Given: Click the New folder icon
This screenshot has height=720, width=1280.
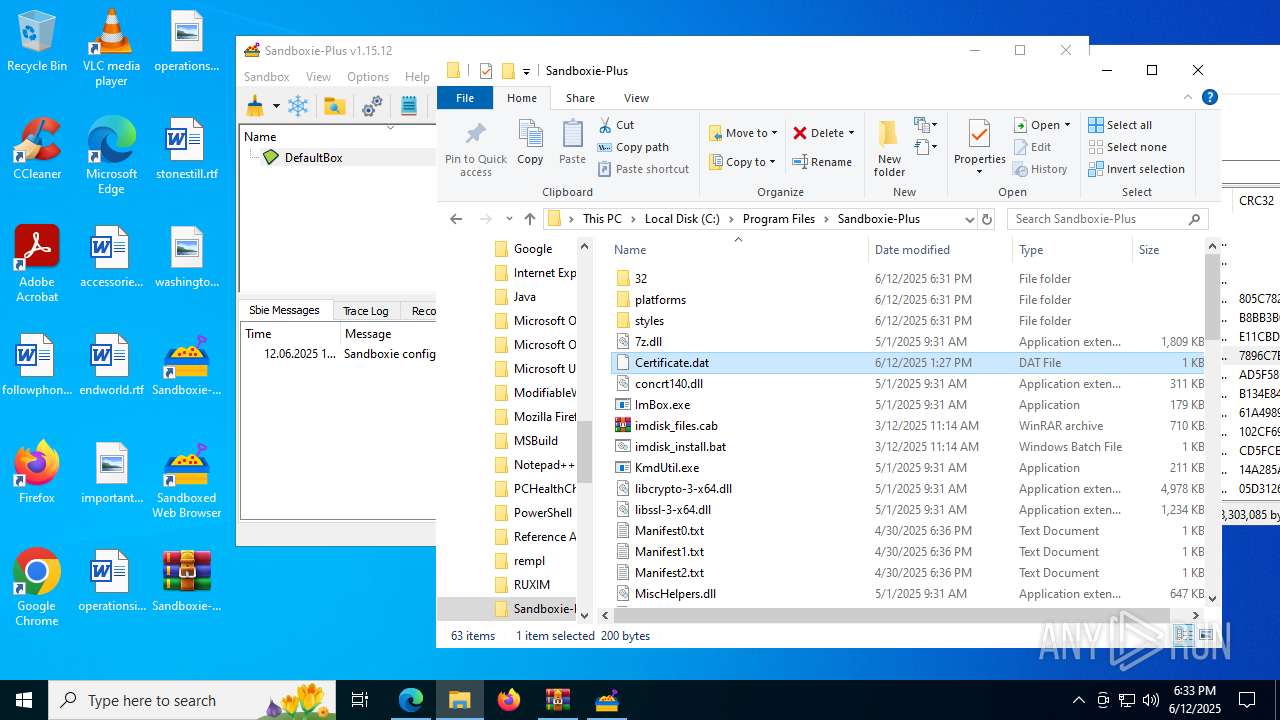Looking at the screenshot, I should tap(889, 148).
